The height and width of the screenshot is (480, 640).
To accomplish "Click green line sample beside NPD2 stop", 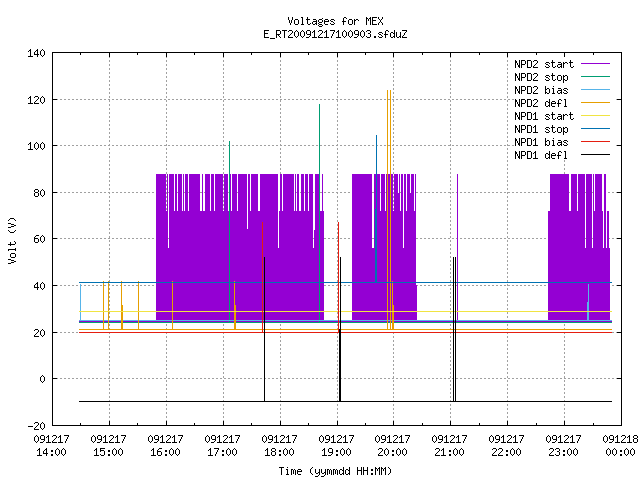I will click(x=596, y=77).
